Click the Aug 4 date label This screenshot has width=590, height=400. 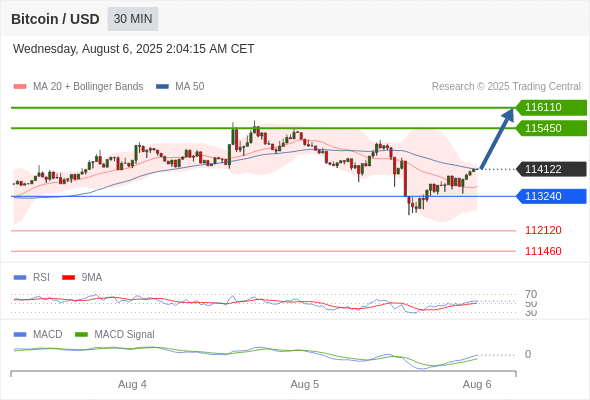[132, 384]
